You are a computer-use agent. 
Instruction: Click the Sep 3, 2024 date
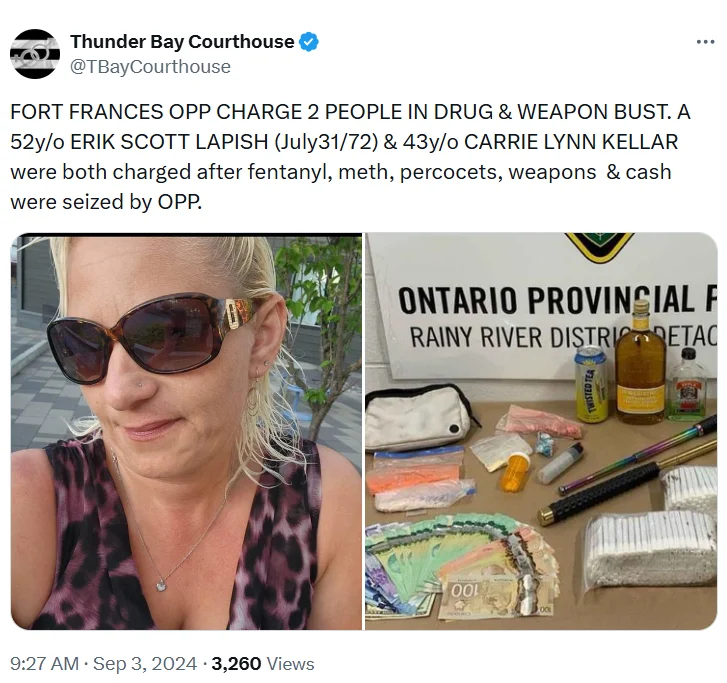pos(145,664)
